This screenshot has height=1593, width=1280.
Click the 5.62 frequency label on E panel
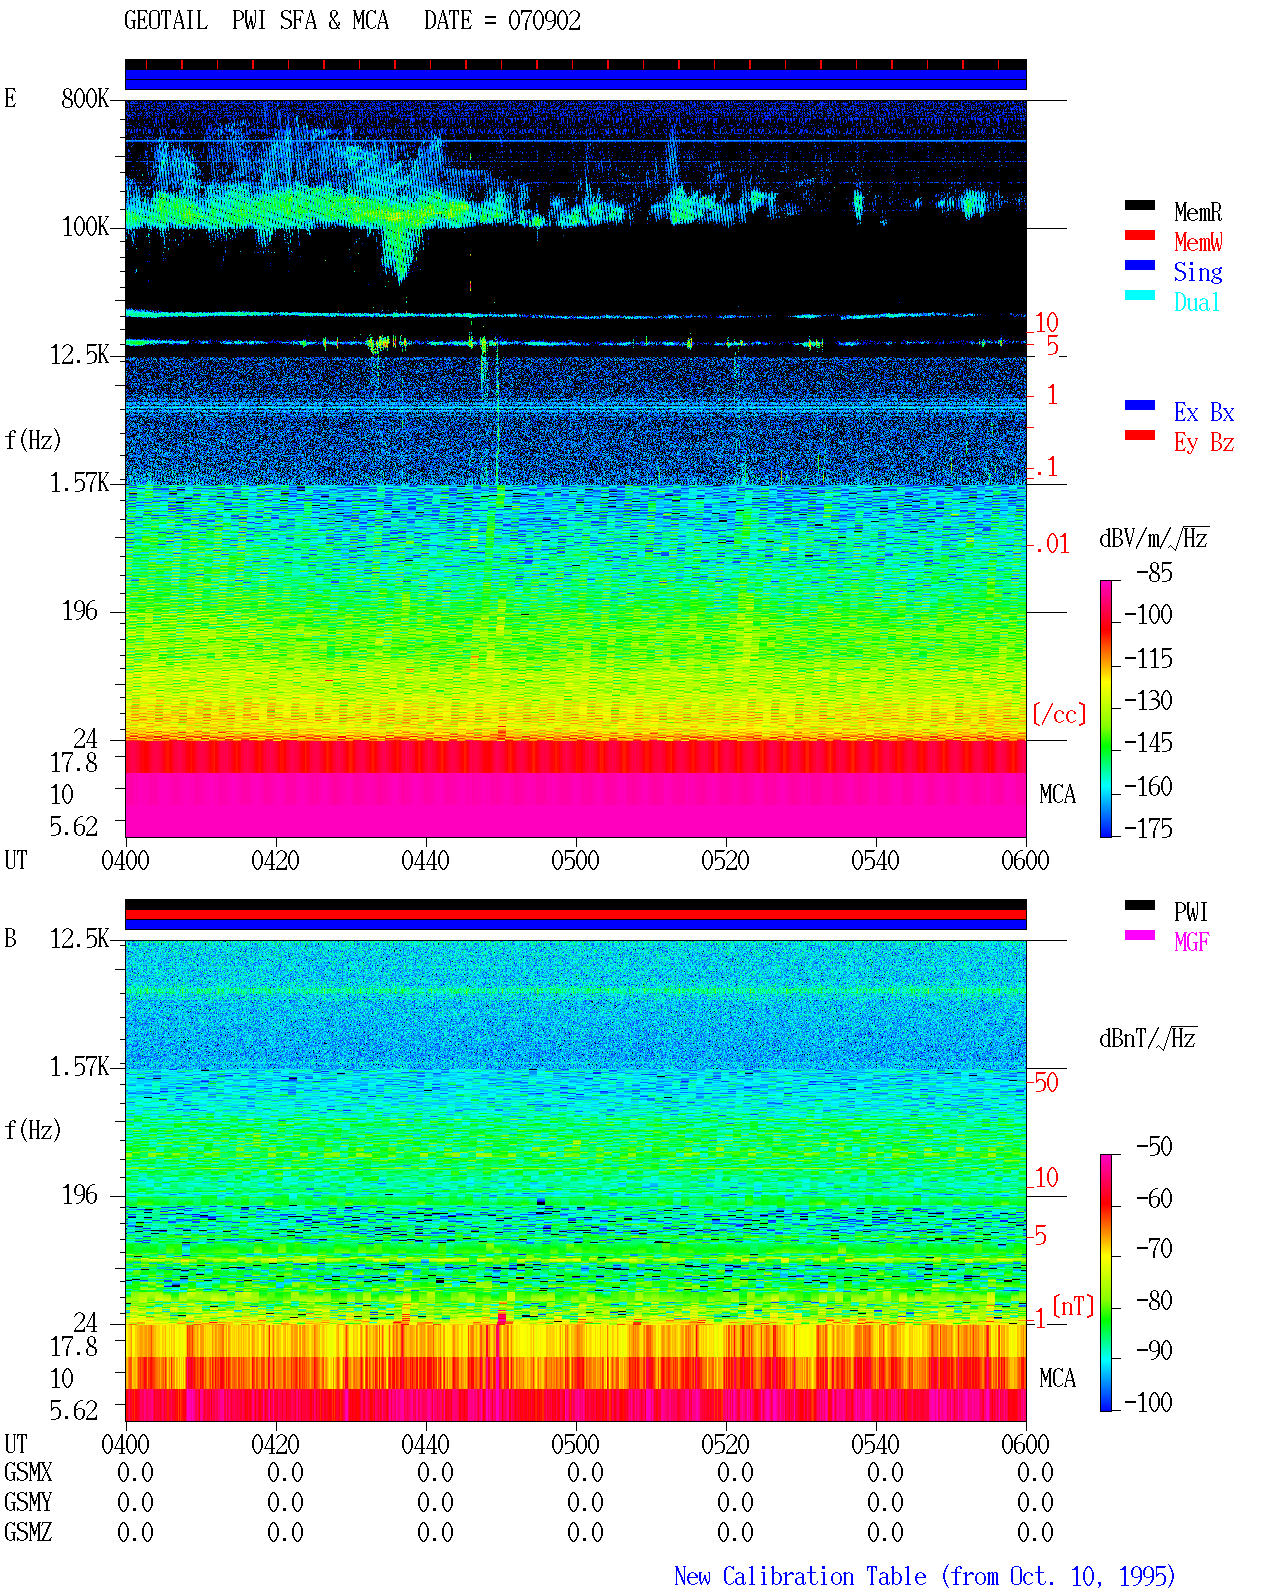pos(74,826)
